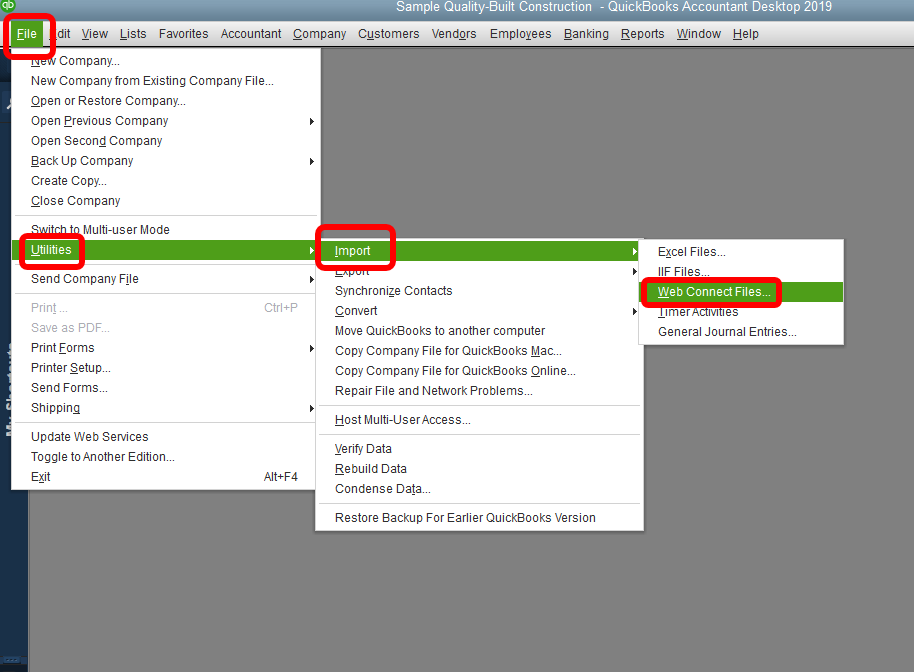Open the View menu

94,34
